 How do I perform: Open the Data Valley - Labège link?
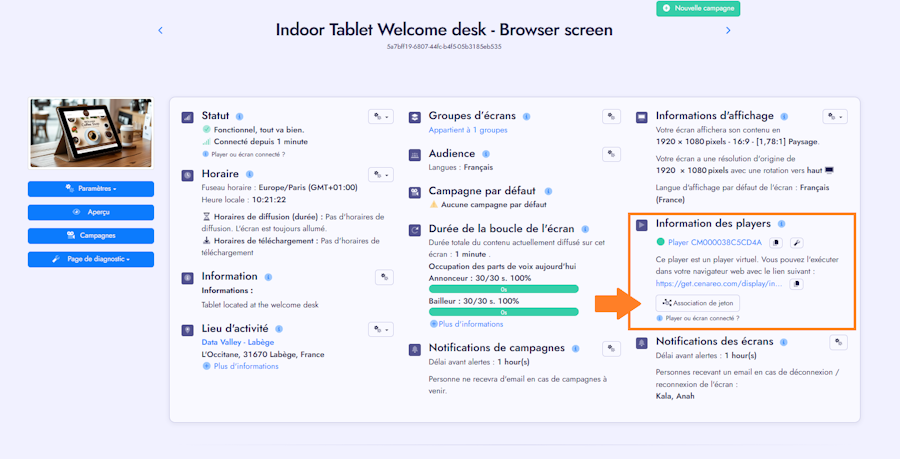238,342
